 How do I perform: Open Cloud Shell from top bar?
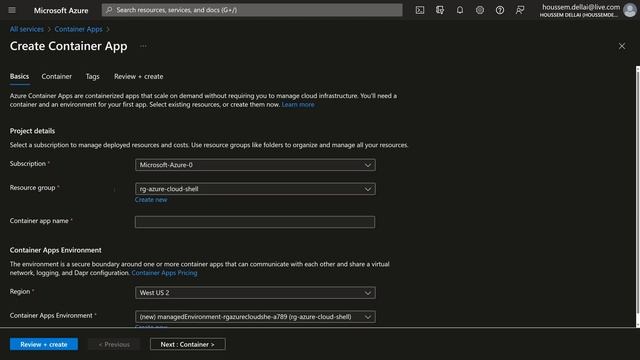420,10
